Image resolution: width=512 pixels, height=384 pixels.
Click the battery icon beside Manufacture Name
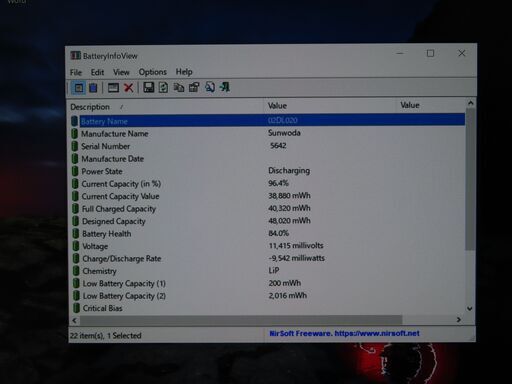pos(75,134)
